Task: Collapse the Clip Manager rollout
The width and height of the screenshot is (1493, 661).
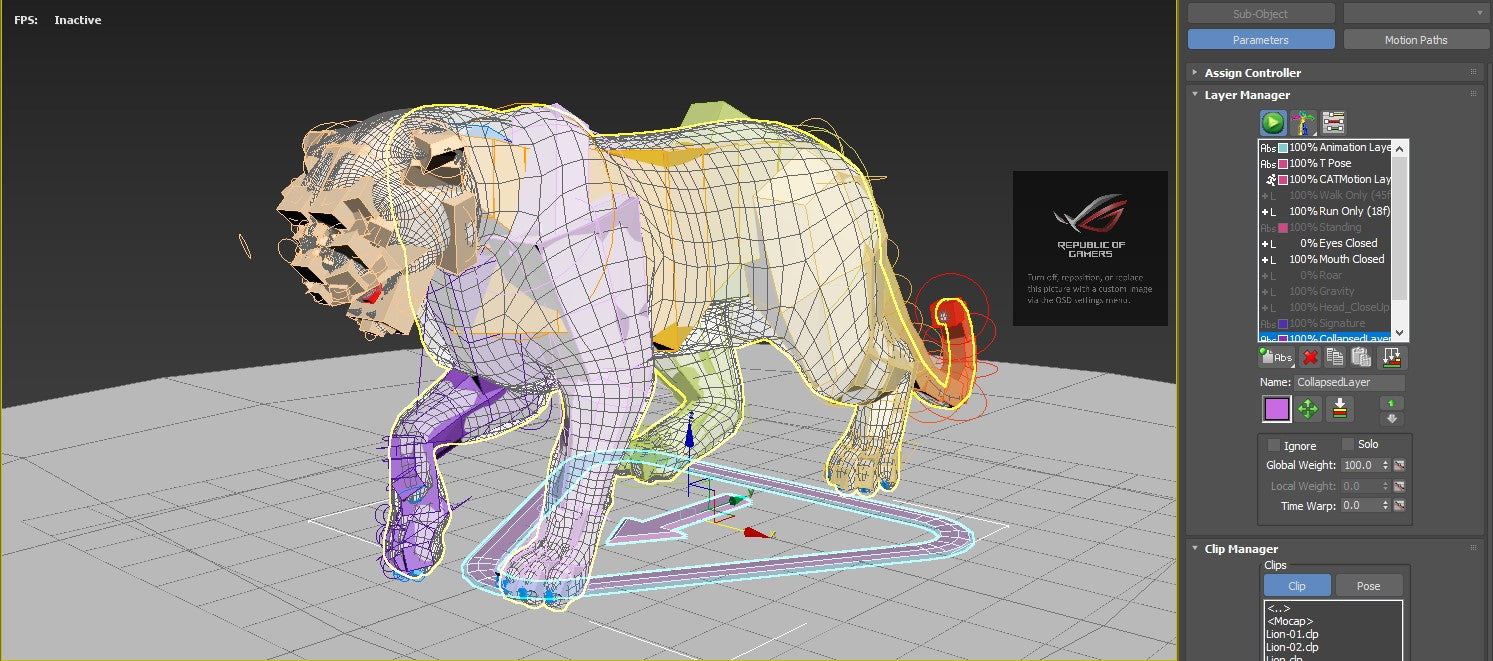Action: [x=1194, y=548]
